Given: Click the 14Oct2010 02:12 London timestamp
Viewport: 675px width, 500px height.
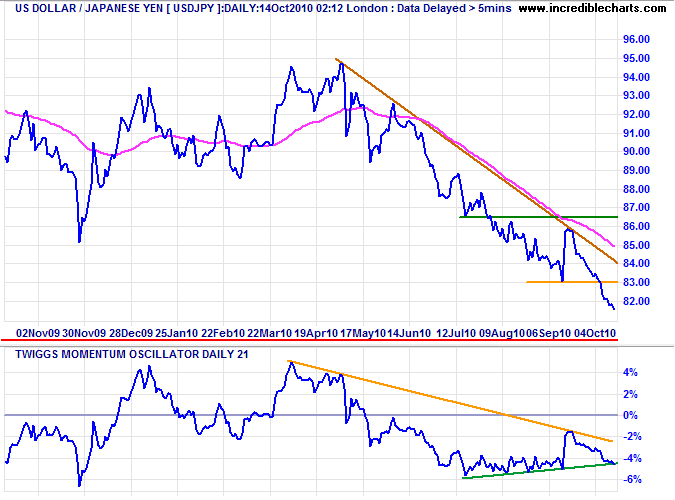Looking at the screenshot, I should point(323,8).
